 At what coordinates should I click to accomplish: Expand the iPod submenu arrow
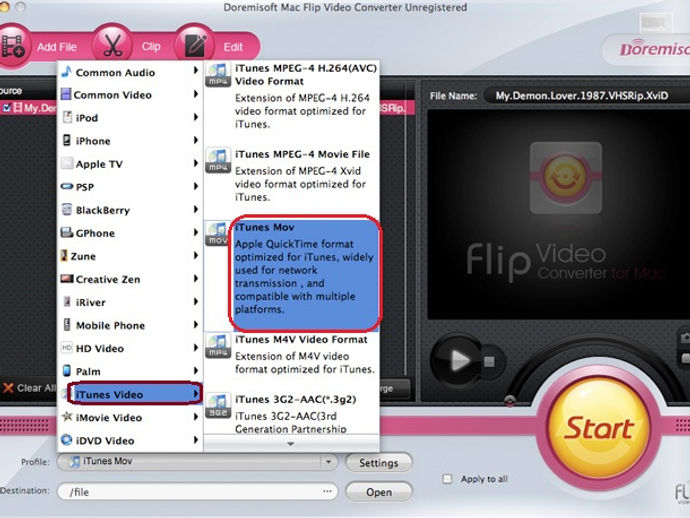[195, 117]
